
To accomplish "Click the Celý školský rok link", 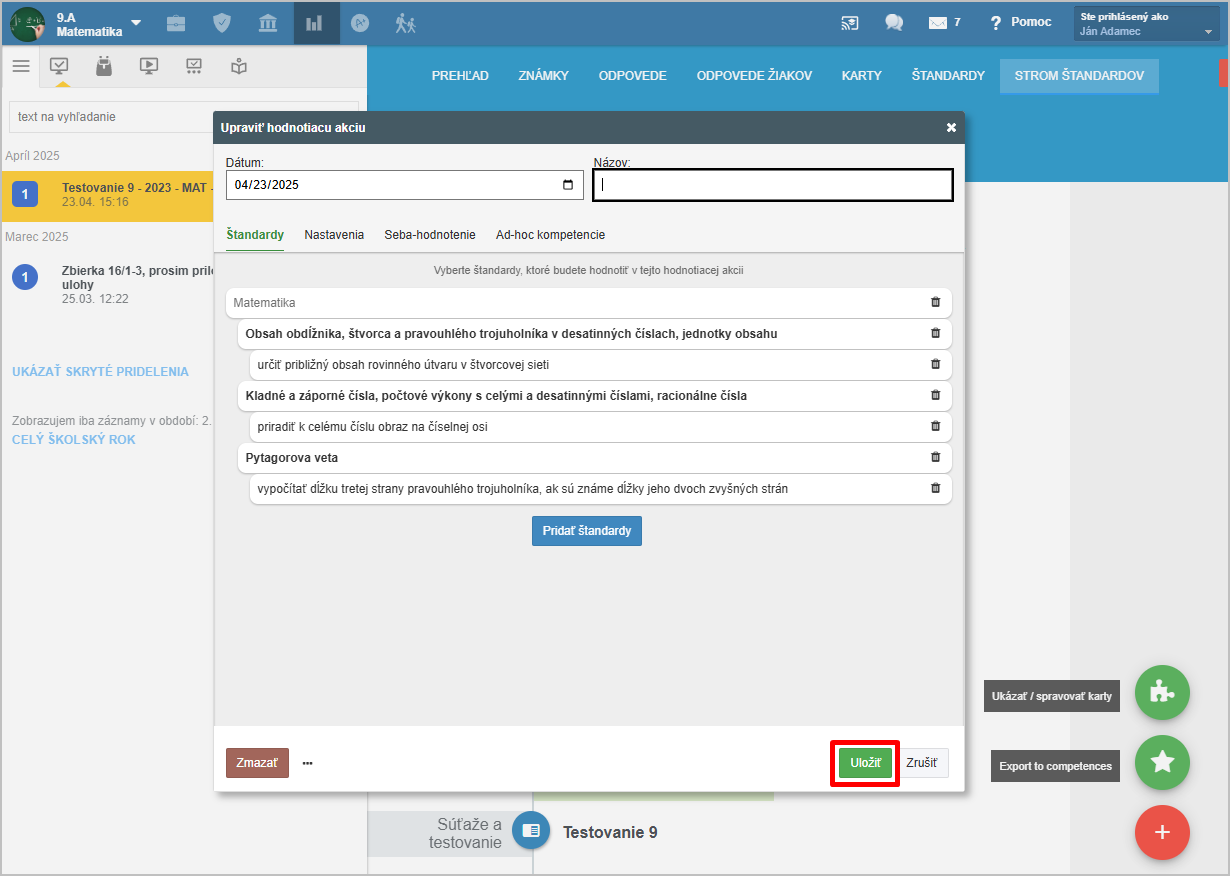I will 74,440.
